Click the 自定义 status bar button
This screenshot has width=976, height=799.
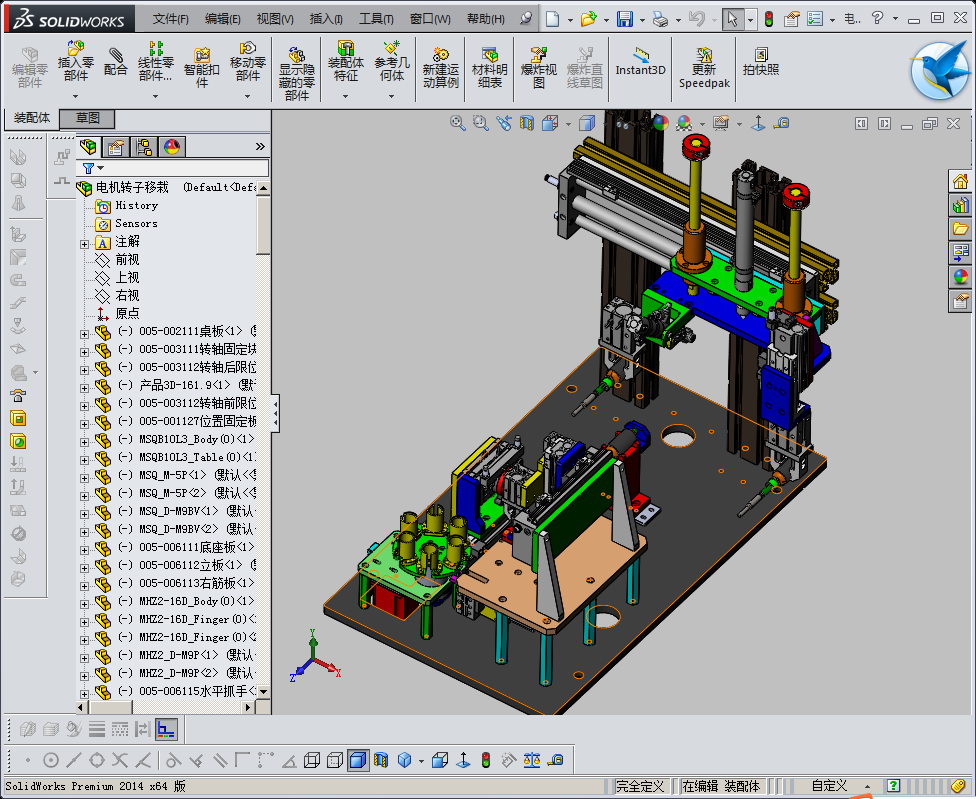pyautogui.click(x=829, y=786)
